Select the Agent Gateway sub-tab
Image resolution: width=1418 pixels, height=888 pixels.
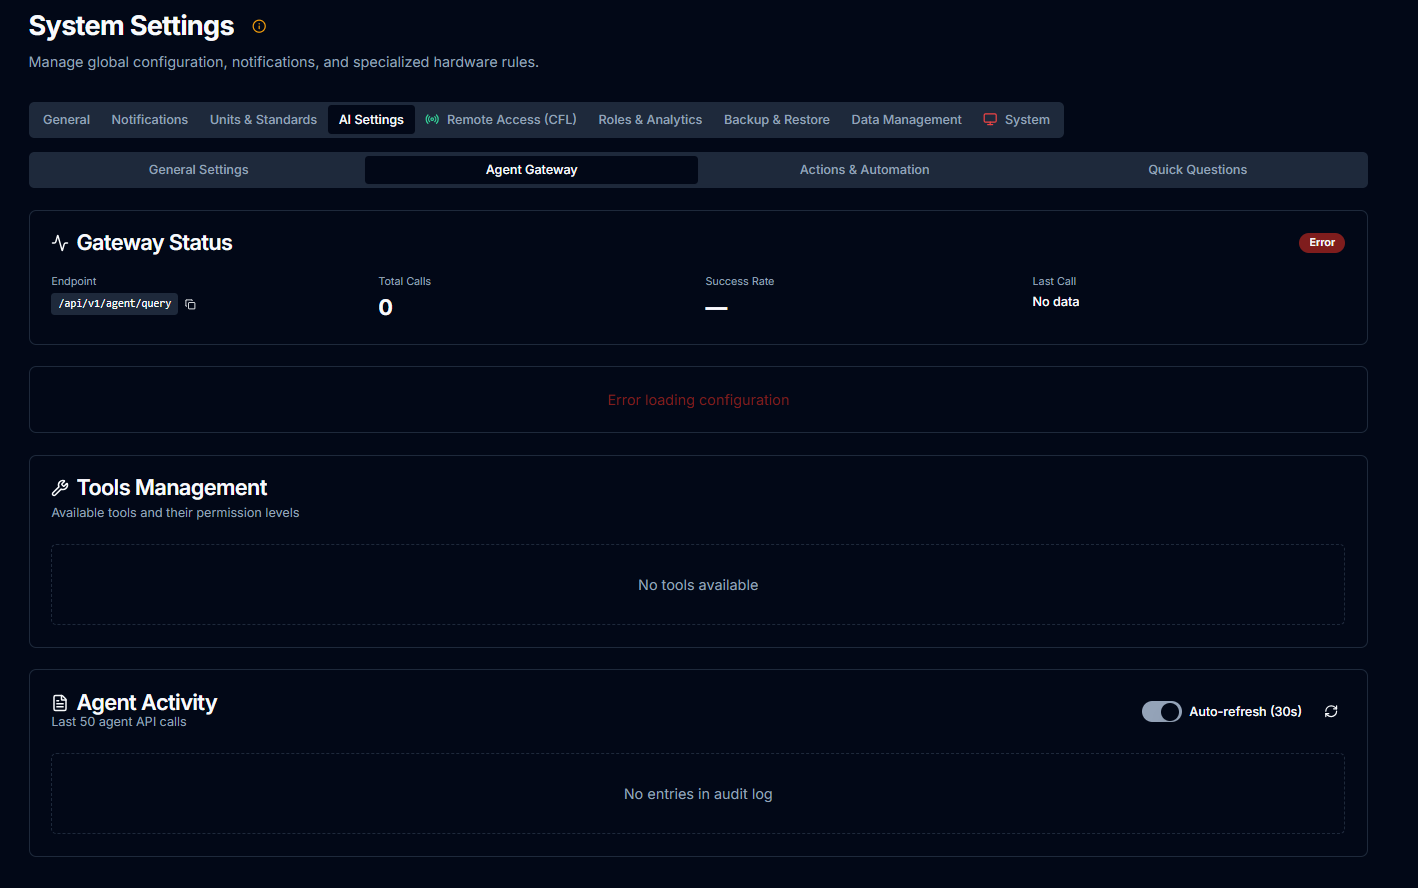[531, 170]
